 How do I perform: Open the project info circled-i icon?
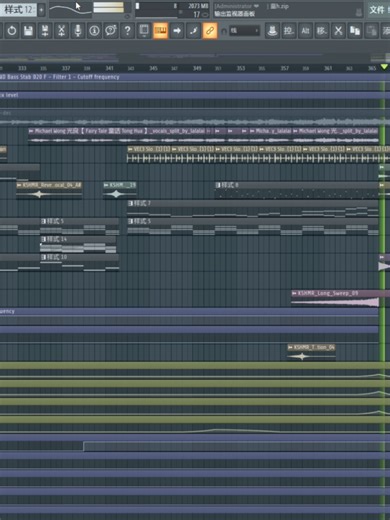(x=94, y=31)
